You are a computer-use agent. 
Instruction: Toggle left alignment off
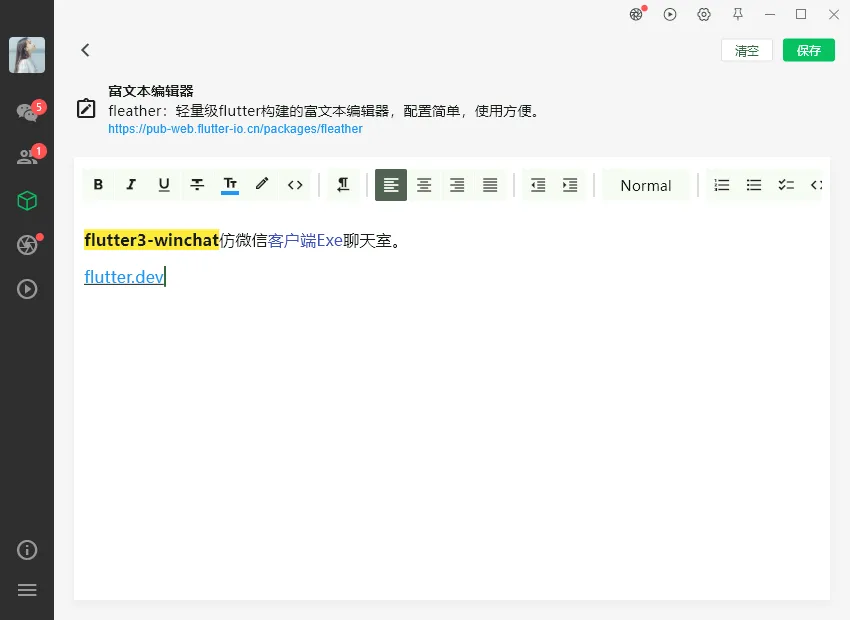pyautogui.click(x=390, y=185)
